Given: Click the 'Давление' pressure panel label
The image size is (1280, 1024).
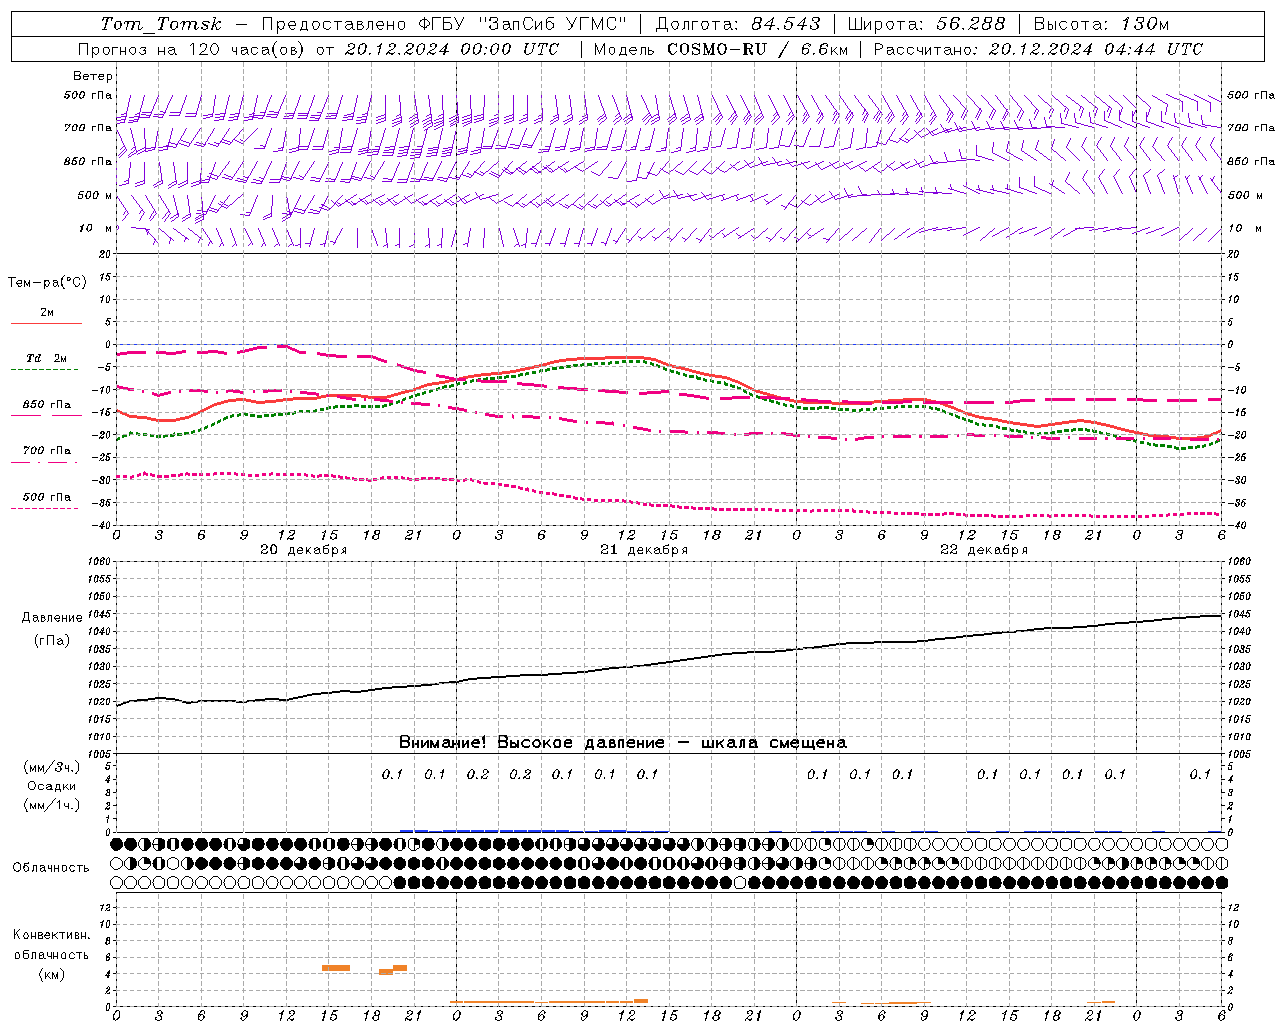Looking at the screenshot, I should 50,618.
